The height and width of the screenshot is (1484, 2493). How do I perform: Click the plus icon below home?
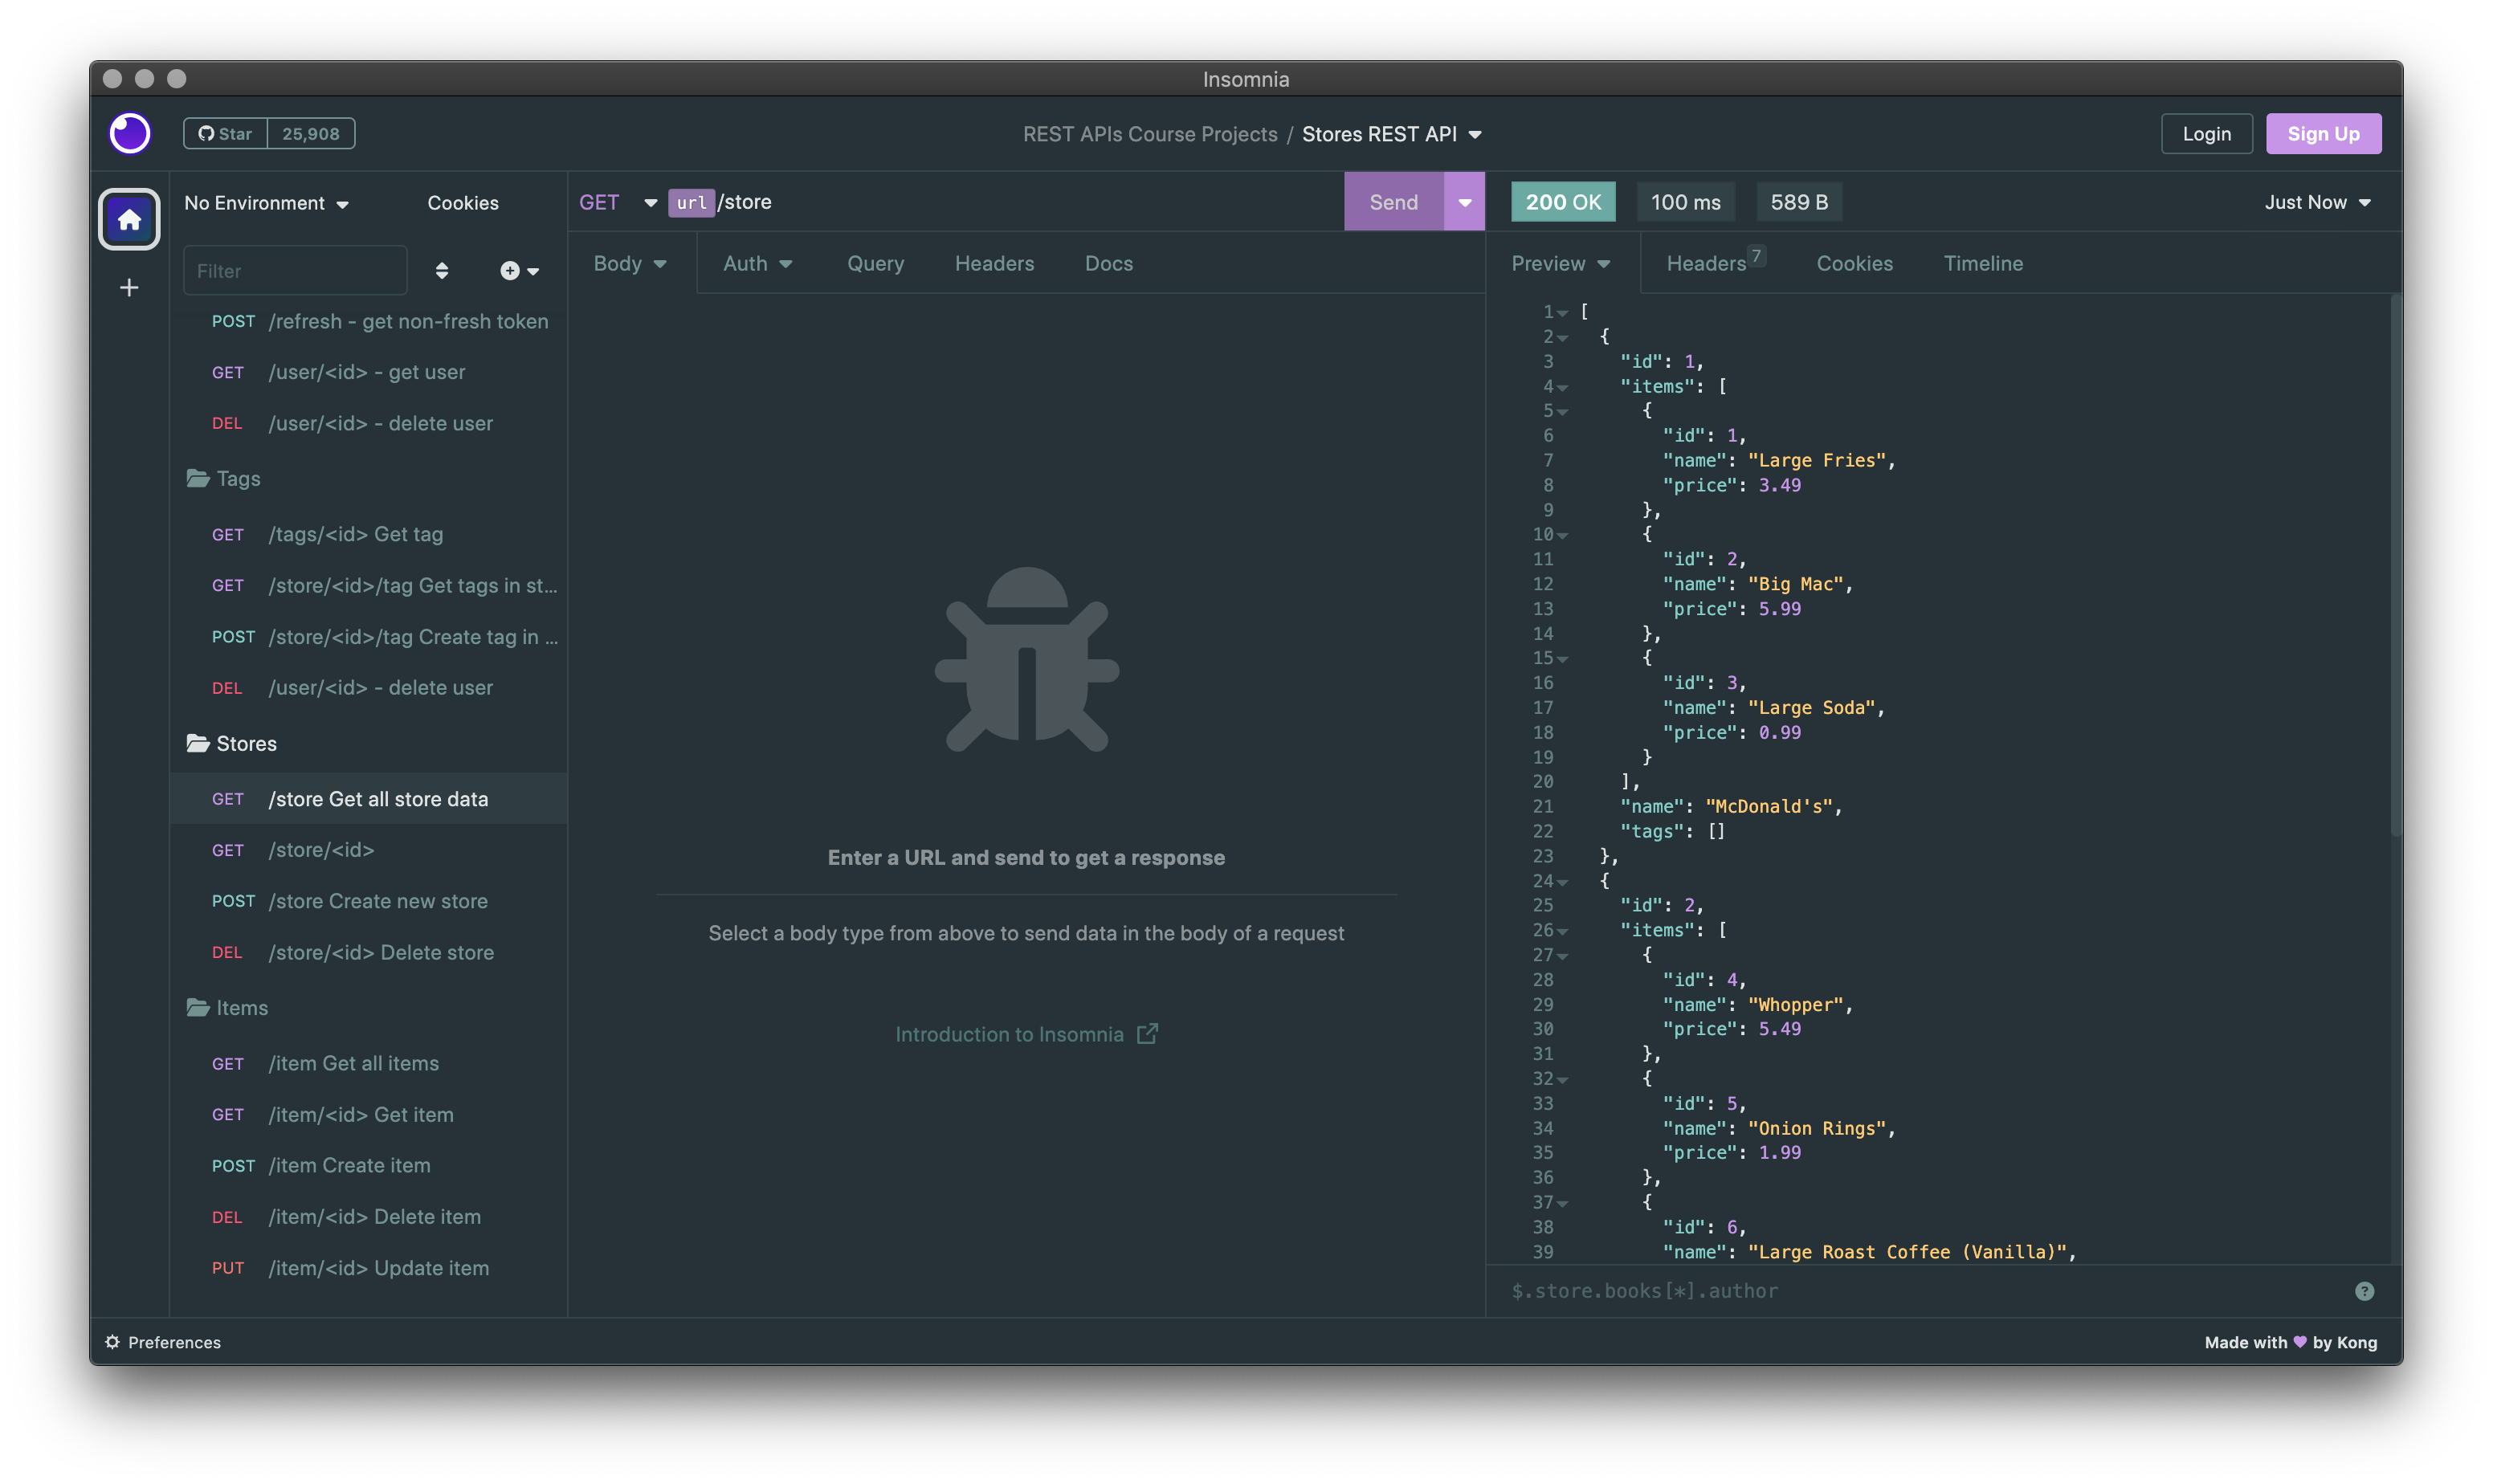click(x=129, y=288)
